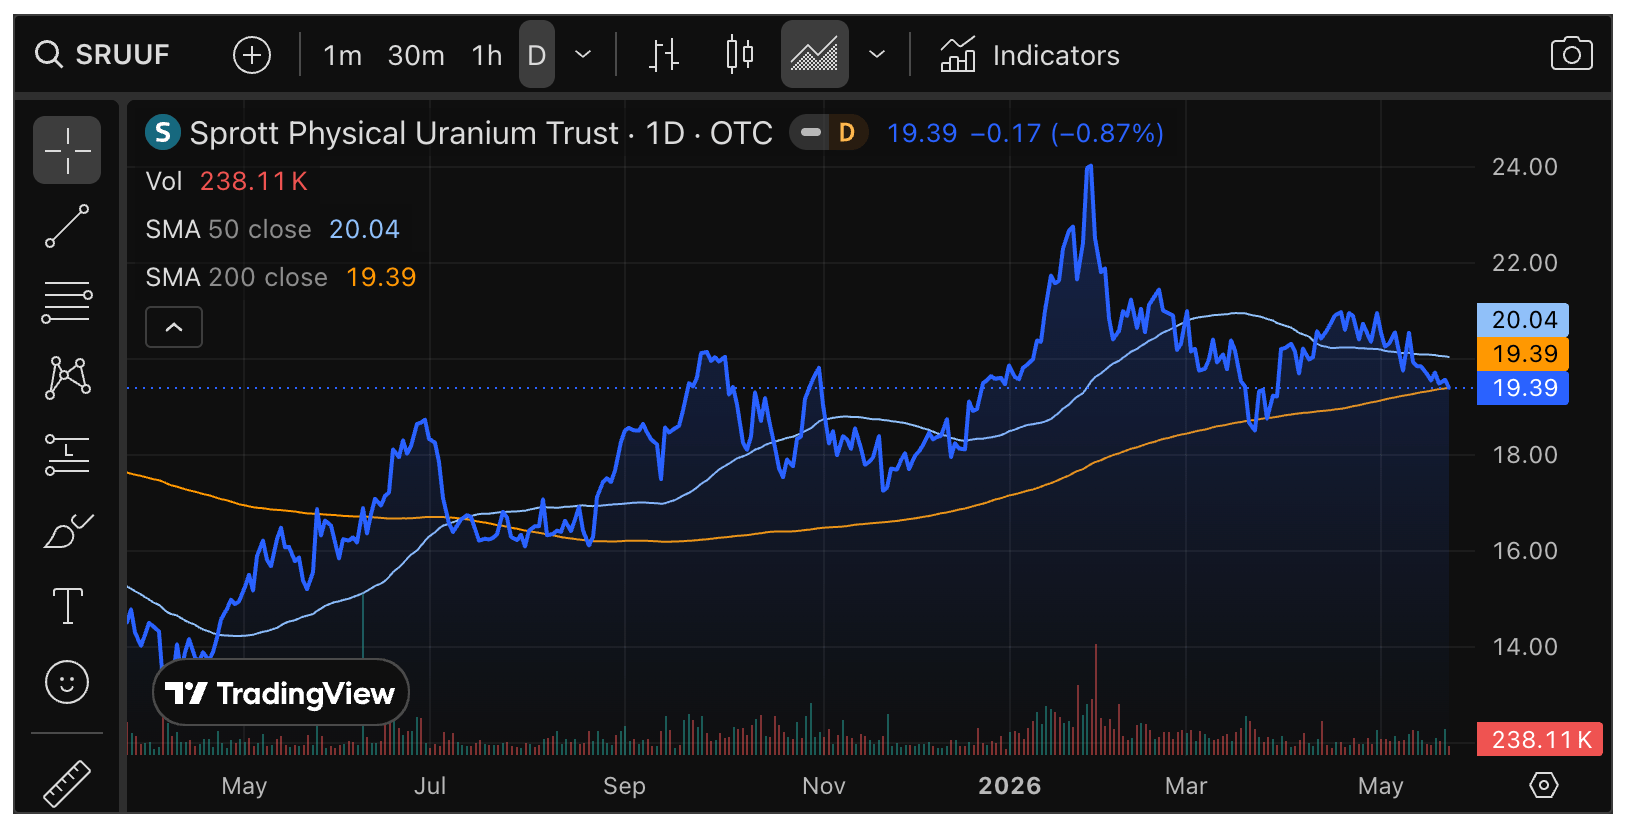1626x830 pixels.
Task: Open the Fibonacci retracement tool
Action: tap(67, 302)
